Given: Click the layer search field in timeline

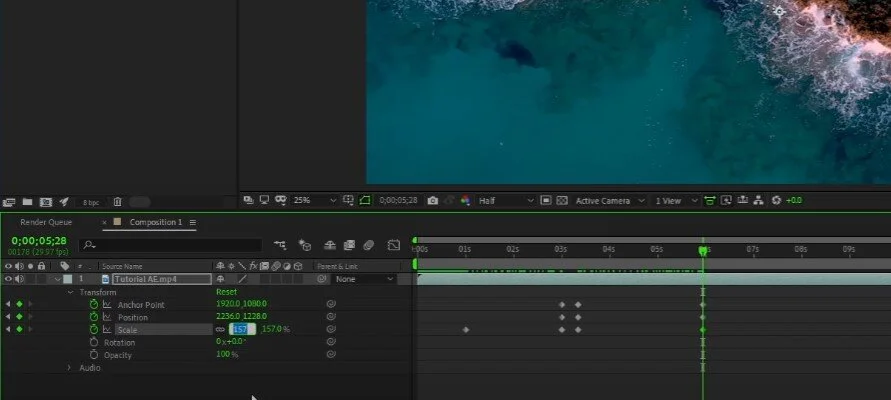Looking at the screenshot, I should pos(170,245).
